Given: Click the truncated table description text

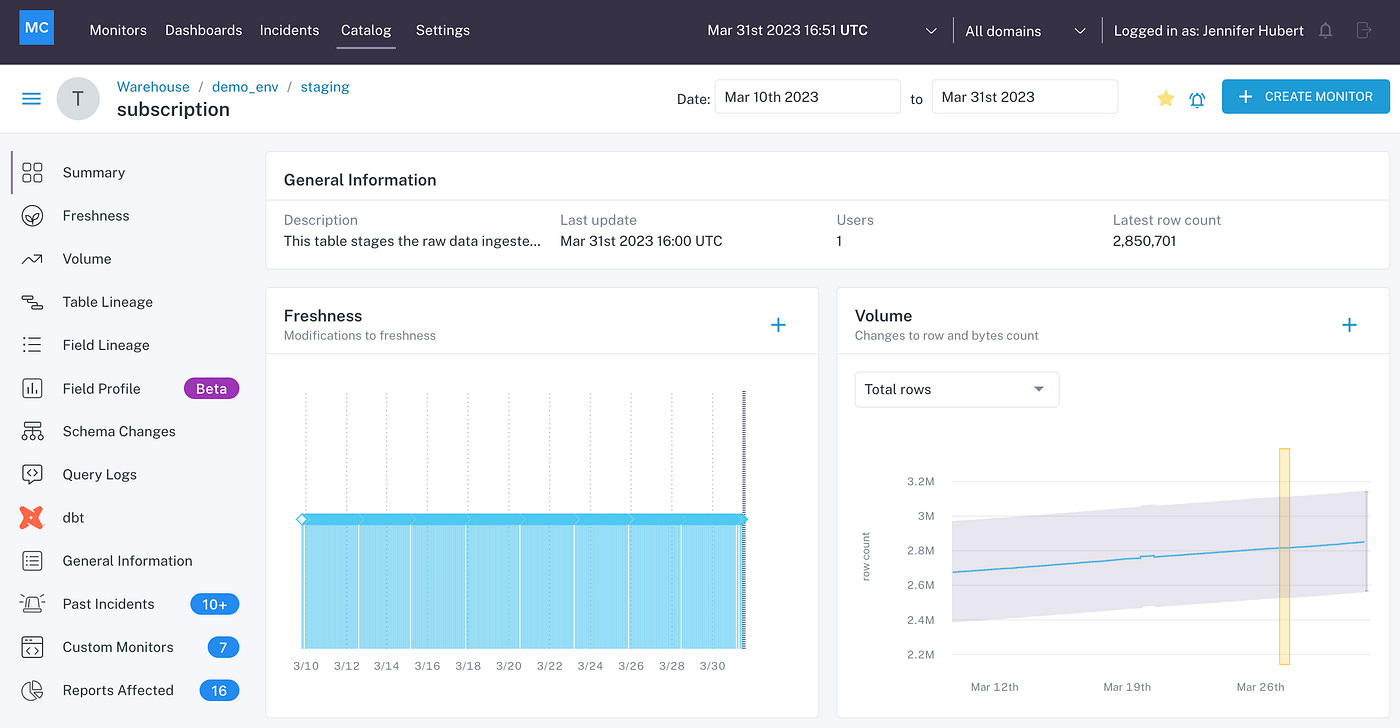Looking at the screenshot, I should click(x=412, y=241).
